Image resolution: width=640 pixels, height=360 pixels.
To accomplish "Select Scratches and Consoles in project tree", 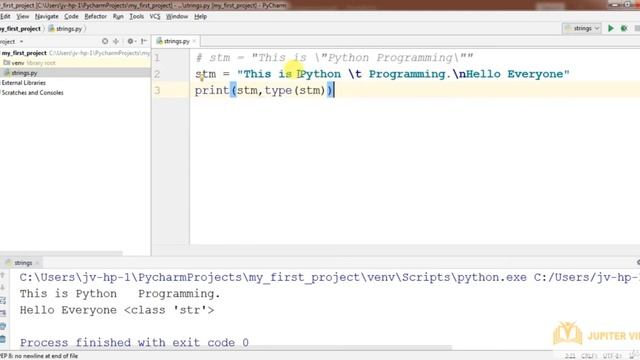I will 32,93.
